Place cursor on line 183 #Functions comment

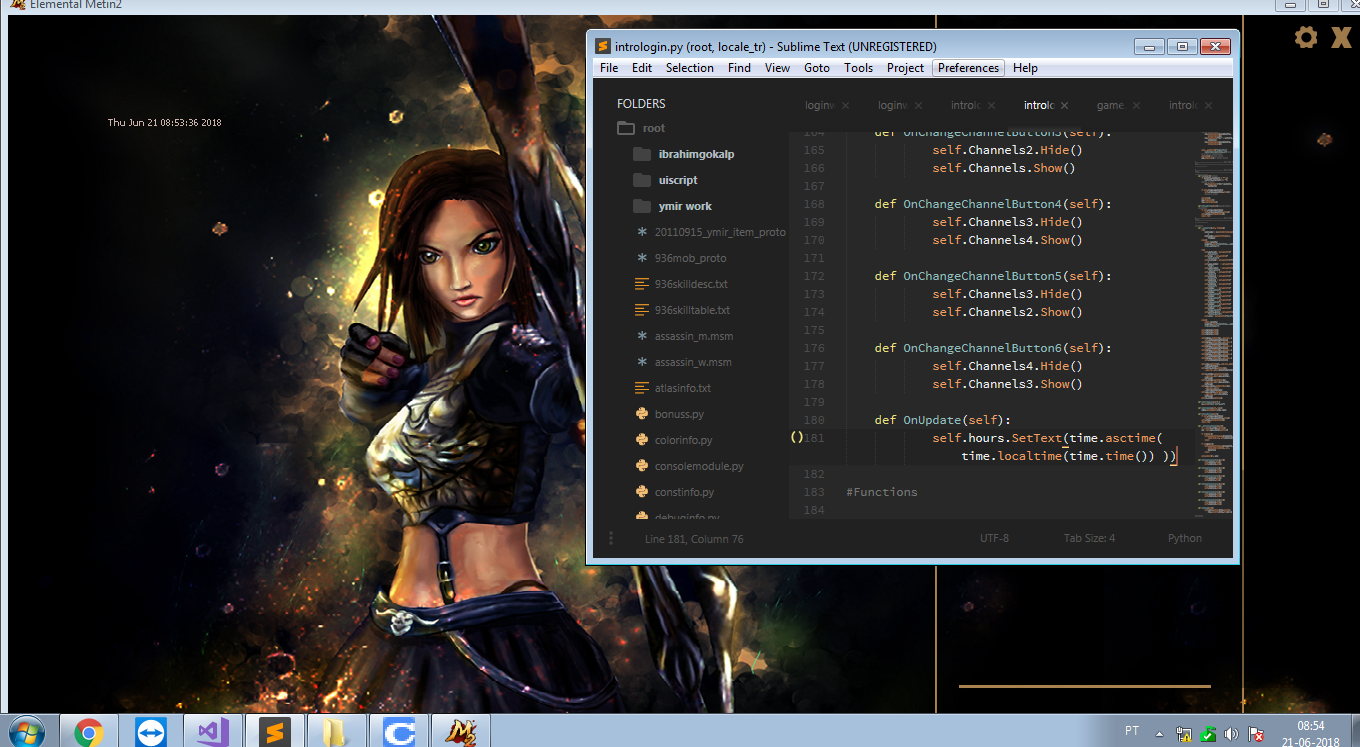[x=881, y=492]
